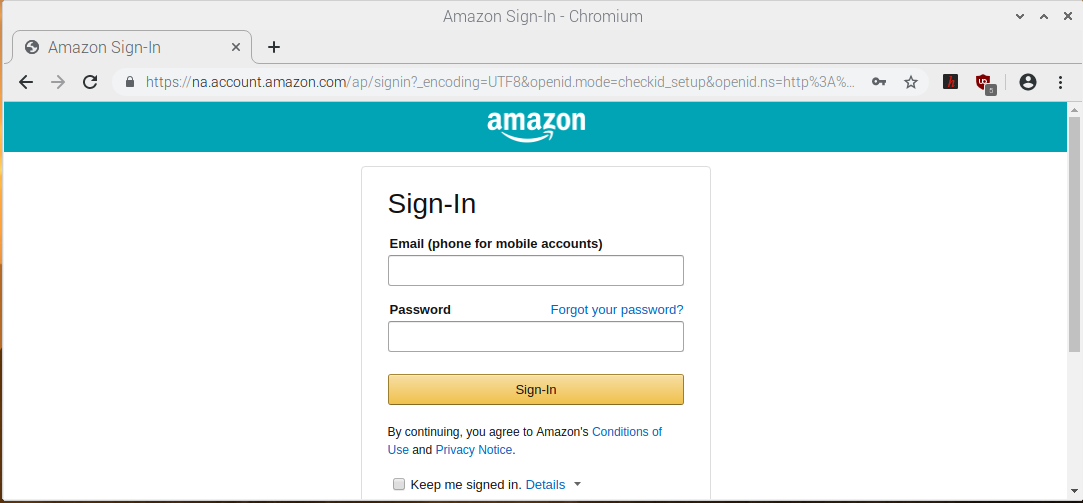
Task: Open the Chromium three-dot menu
Action: click(x=1060, y=82)
